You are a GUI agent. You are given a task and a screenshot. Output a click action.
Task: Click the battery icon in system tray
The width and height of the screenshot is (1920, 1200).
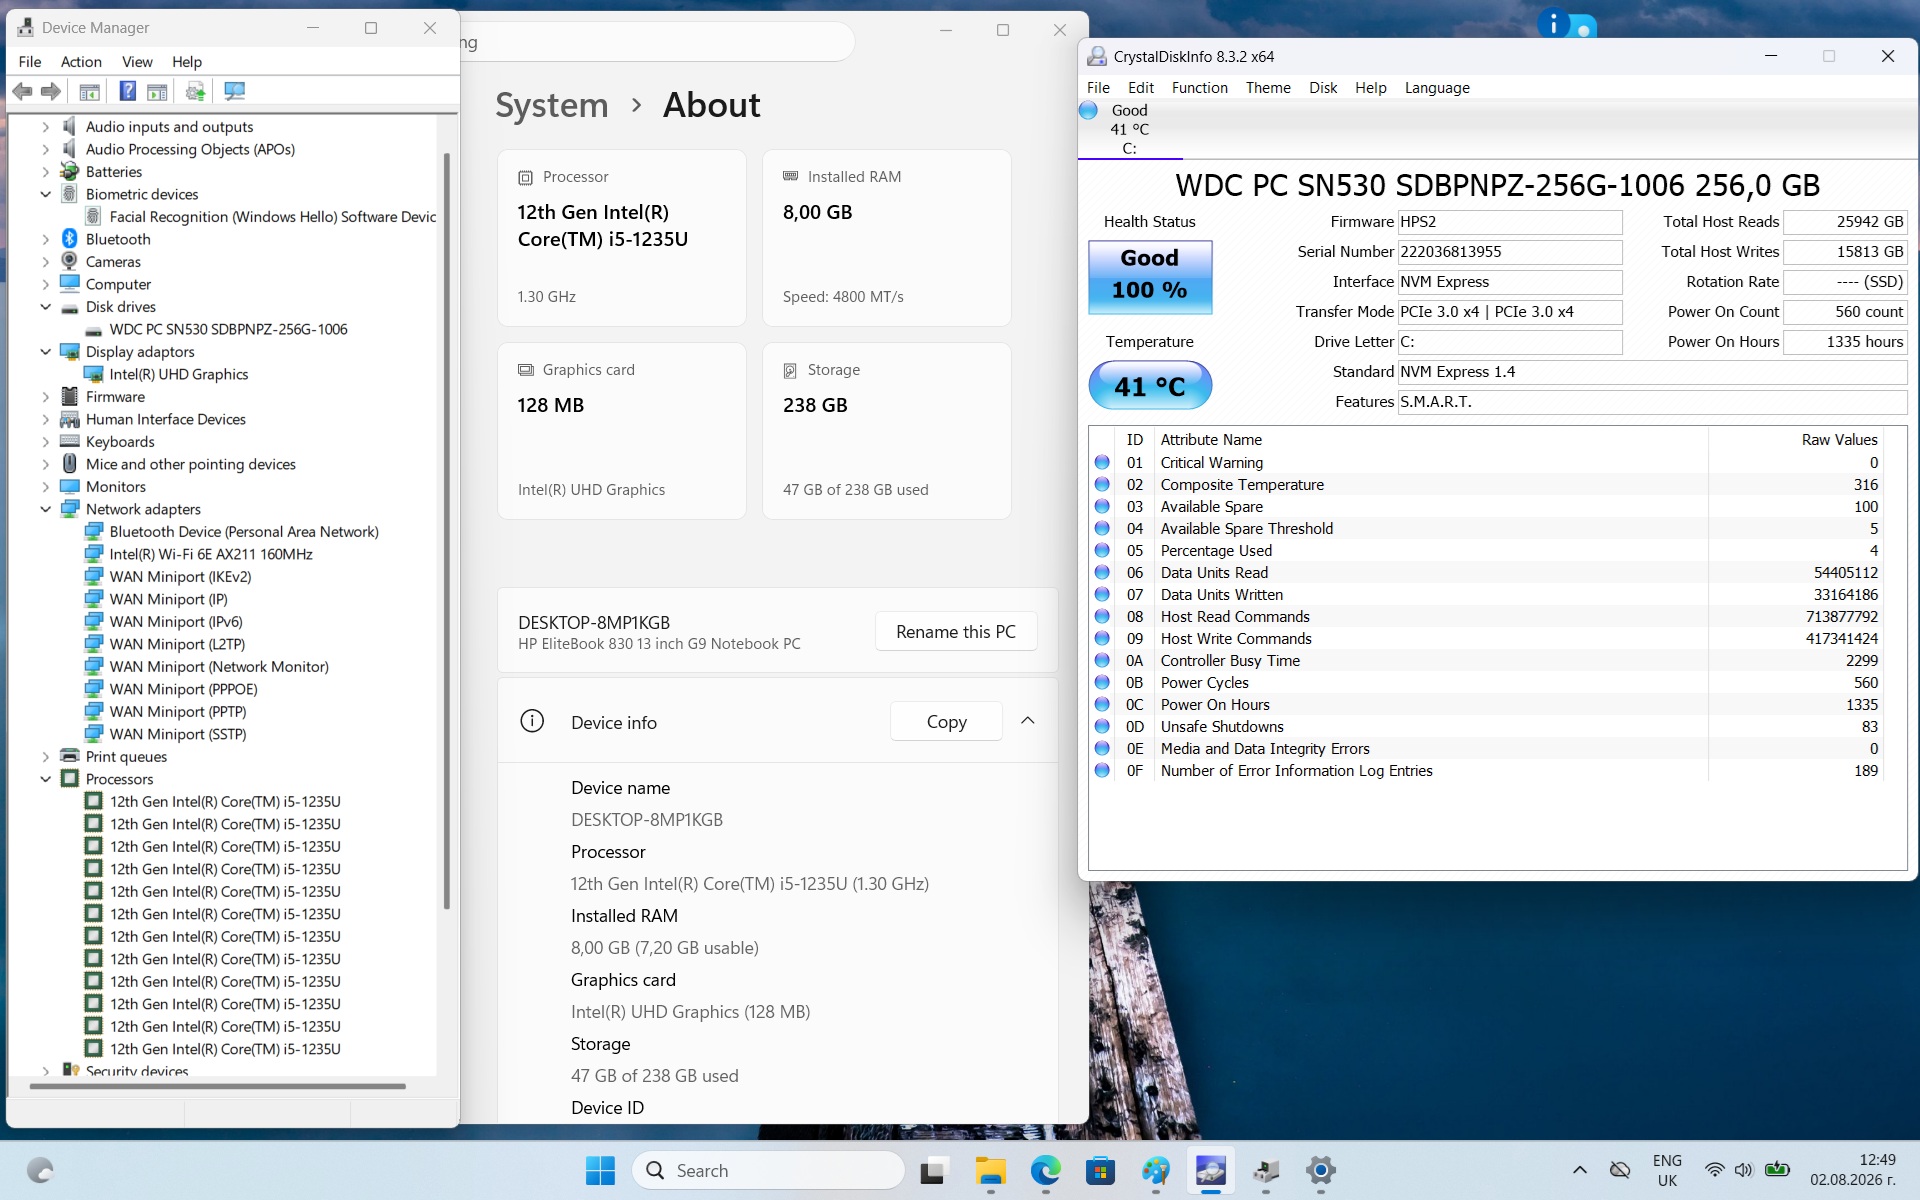1777,1169
